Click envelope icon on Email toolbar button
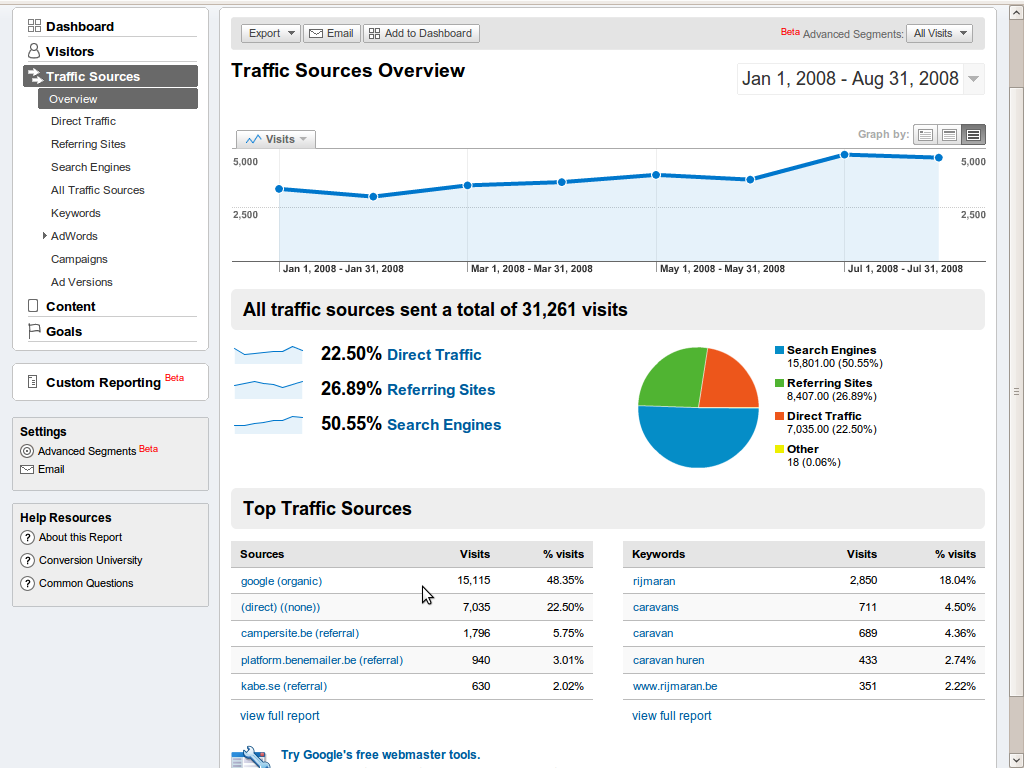The height and width of the screenshot is (768, 1024). point(316,33)
